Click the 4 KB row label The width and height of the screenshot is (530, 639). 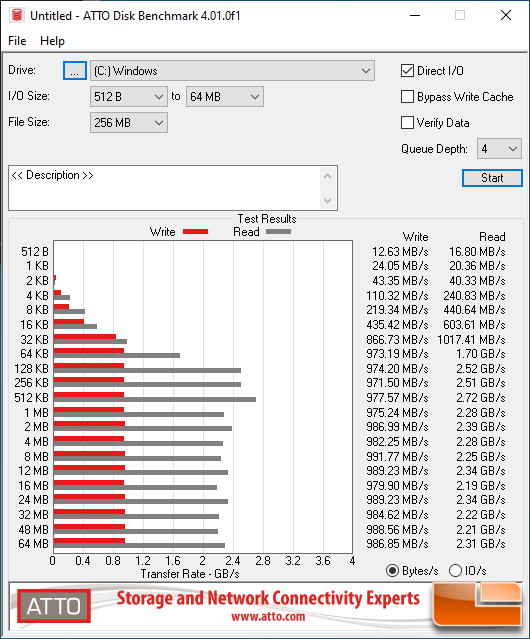[x=37, y=295]
